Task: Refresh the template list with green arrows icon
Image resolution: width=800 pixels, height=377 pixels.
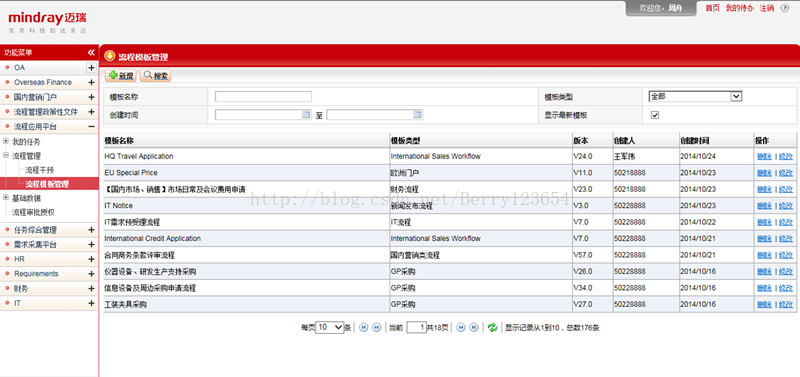Action: 492,328
